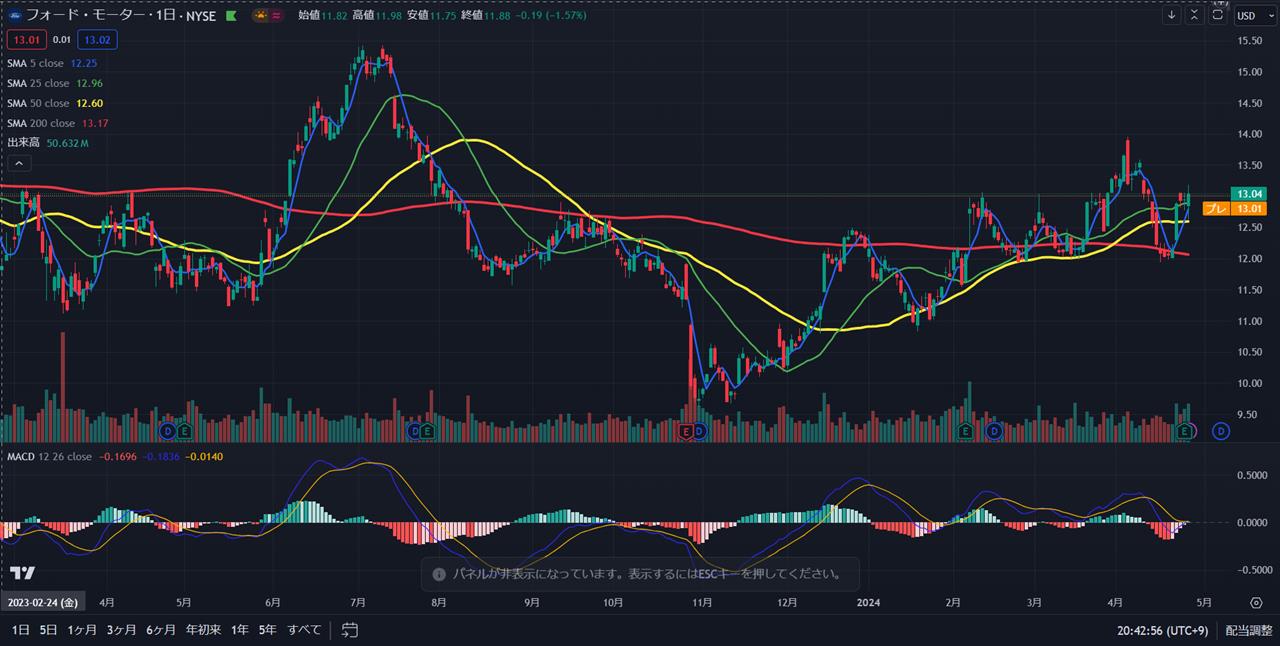
Task: Click the green market-open flag icon
Action: pos(231,16)
